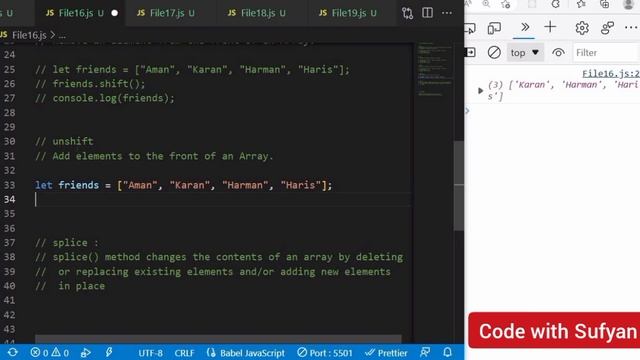Expand the logged array in console

tap(480, 91)
